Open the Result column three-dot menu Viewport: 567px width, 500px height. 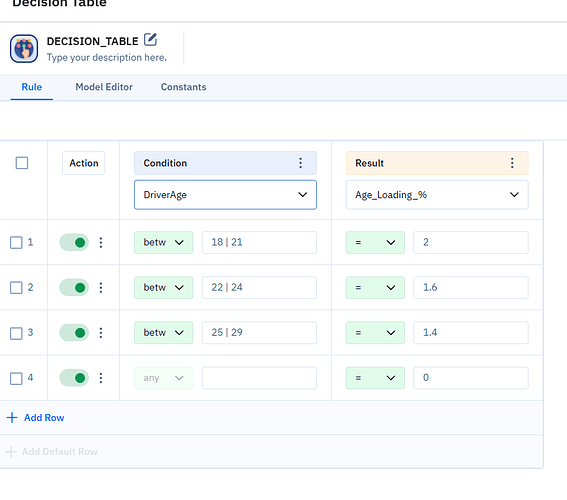tap(512, 163)
